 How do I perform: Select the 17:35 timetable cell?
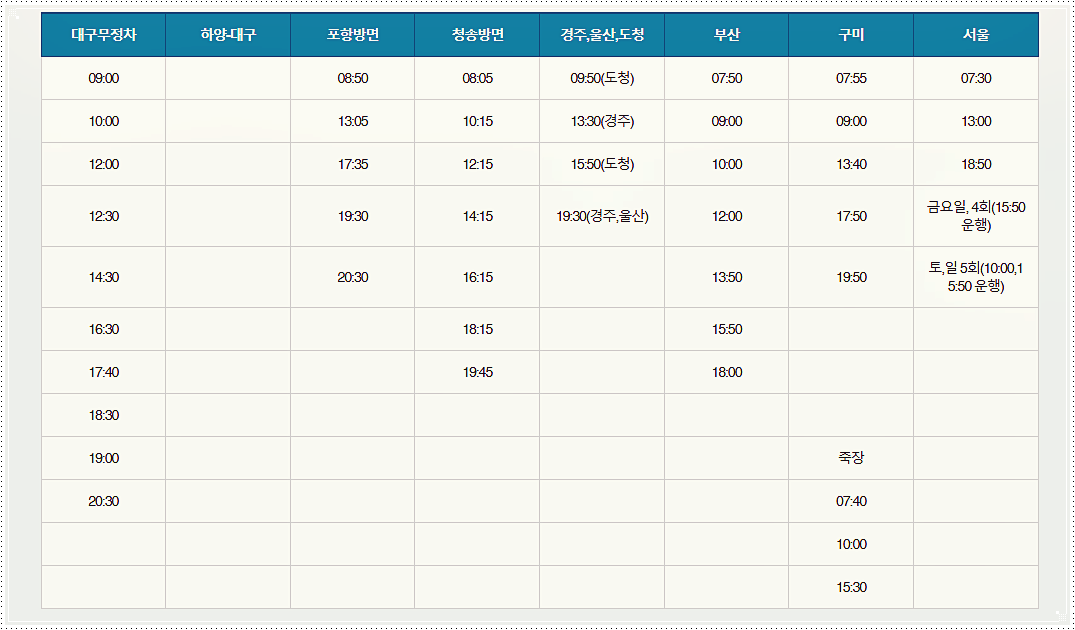click(x=352, y=164)
